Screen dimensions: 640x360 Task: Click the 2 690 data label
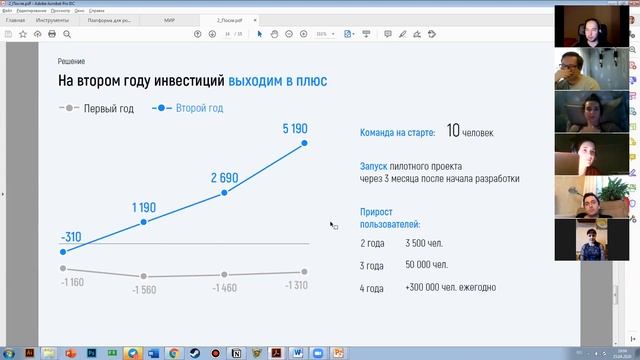[x=224, y=178]
